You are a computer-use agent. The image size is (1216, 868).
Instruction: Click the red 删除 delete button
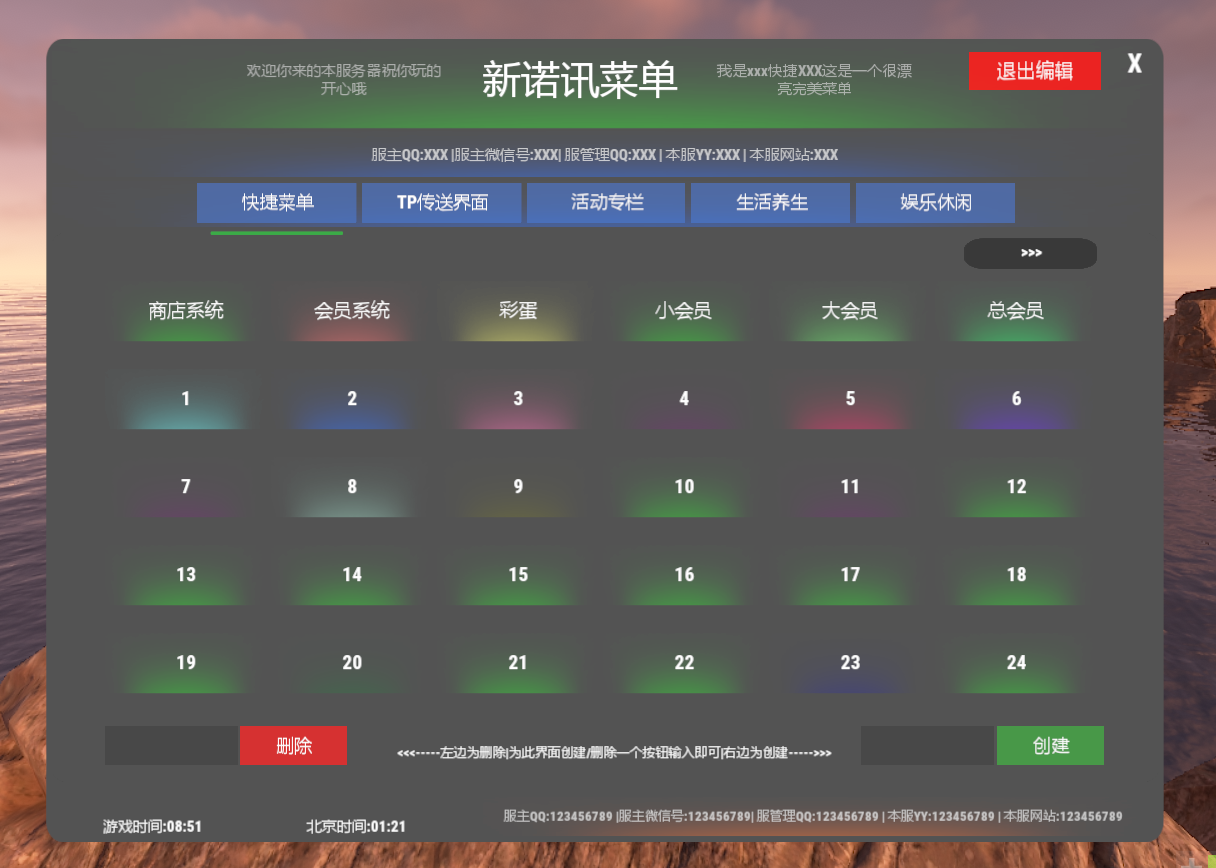click(293, 746)
